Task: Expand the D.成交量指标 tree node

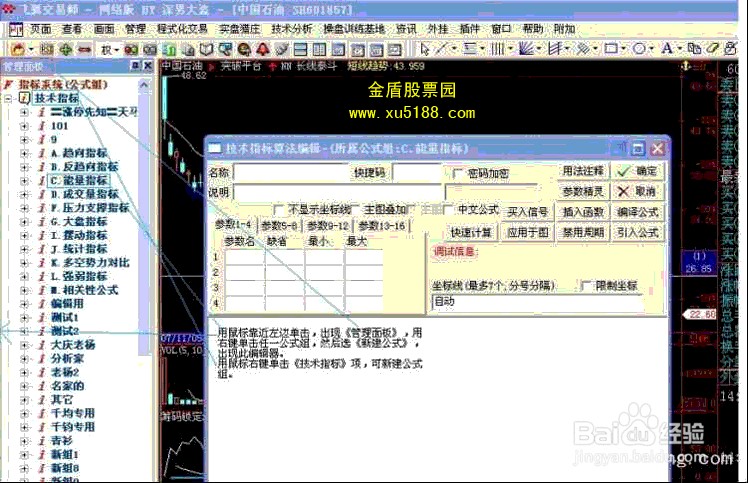Action: tap(24, 195)
